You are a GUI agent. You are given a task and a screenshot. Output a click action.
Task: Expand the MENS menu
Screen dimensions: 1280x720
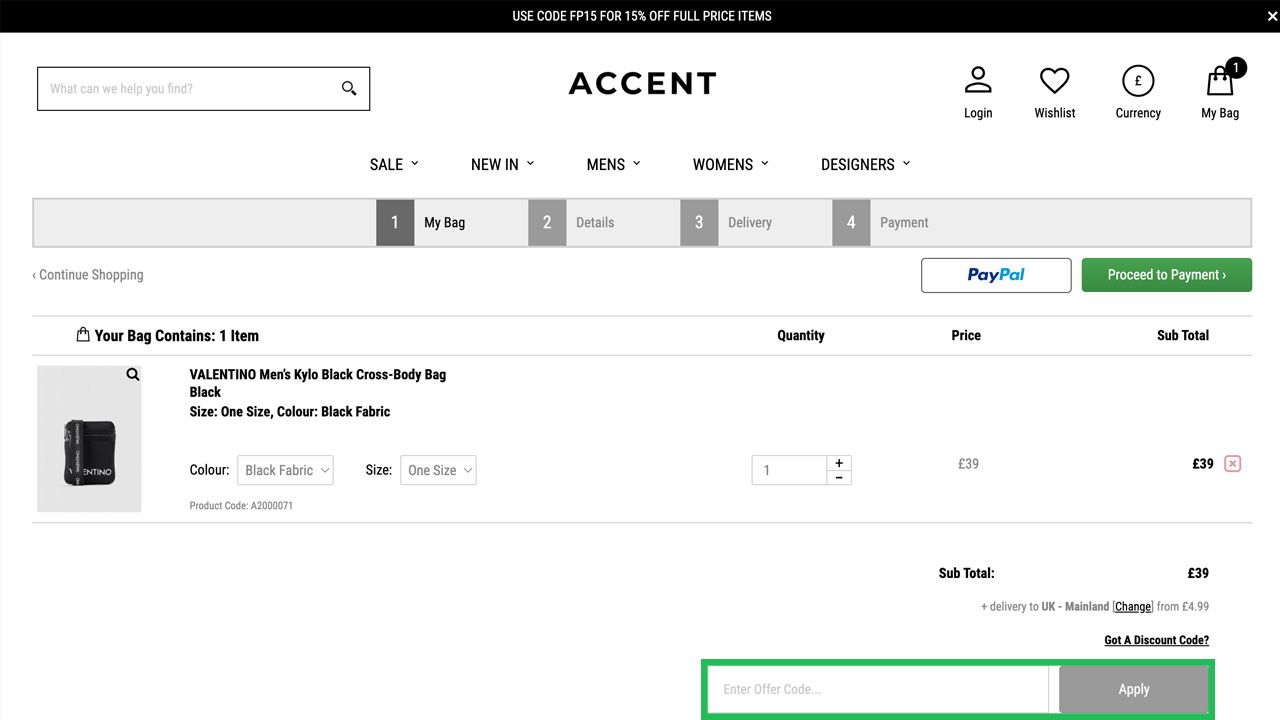(x=613, y=164)
